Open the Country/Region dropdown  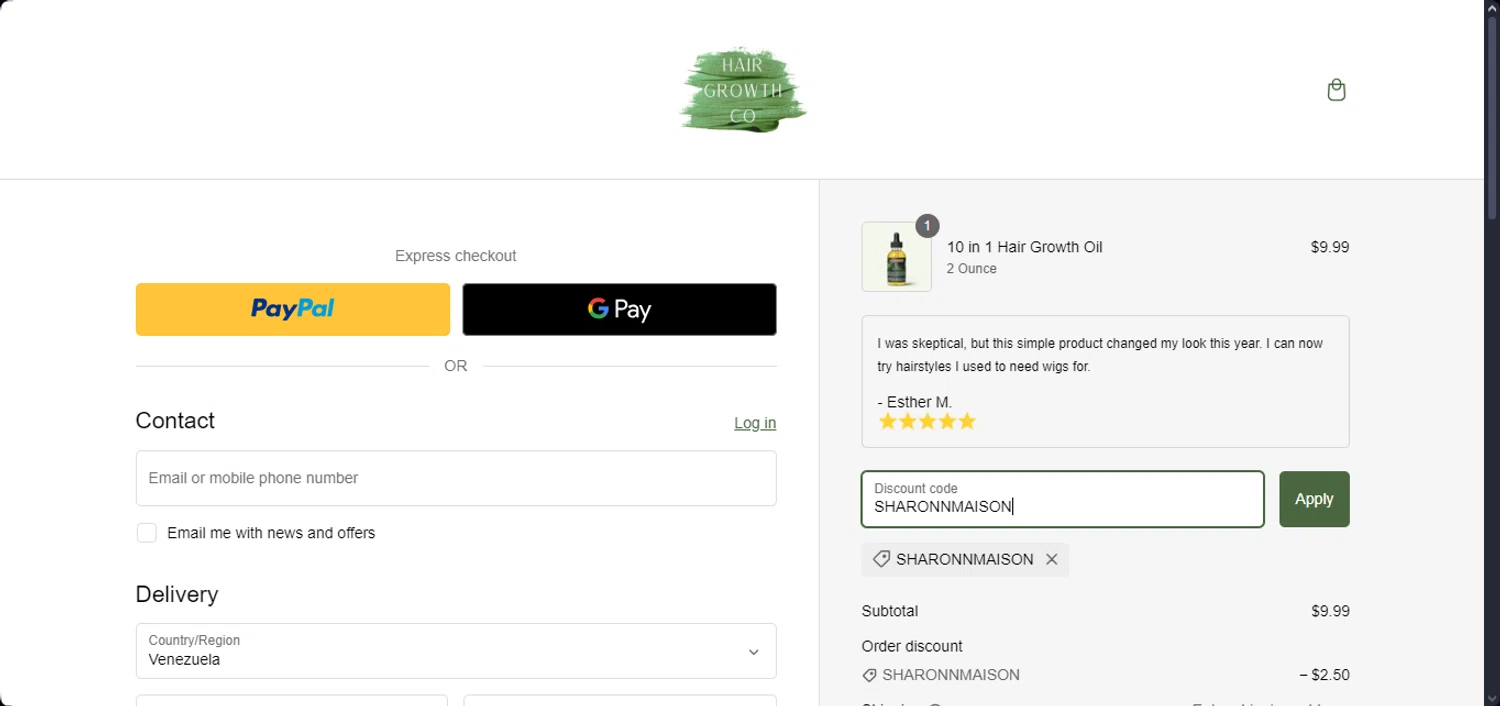(x=456, y=651)
